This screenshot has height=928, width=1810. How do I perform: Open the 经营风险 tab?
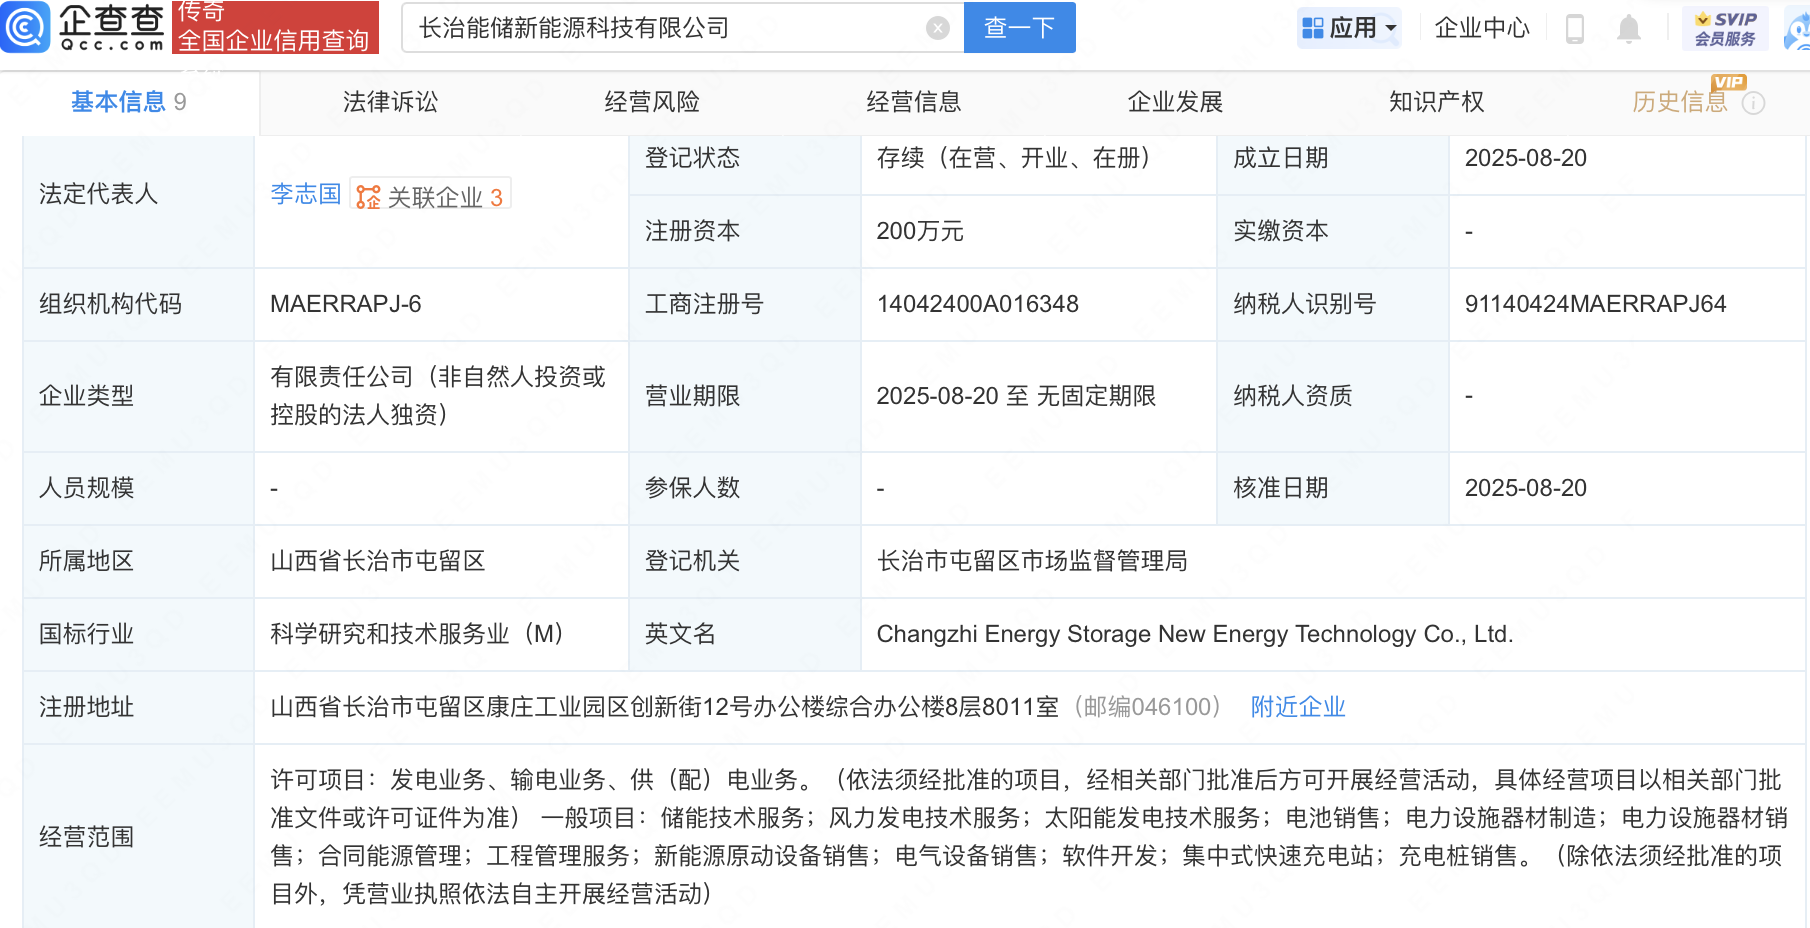point(652,102)
